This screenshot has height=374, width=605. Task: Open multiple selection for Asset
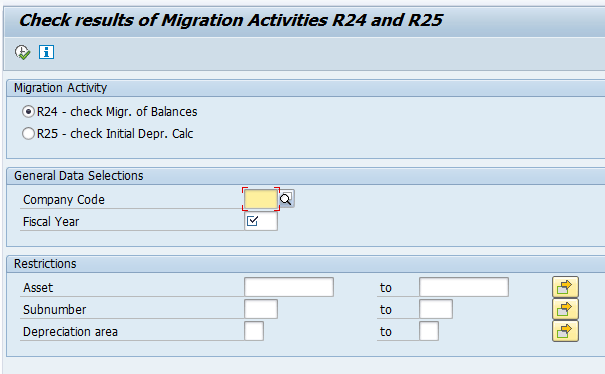[565, 287]
